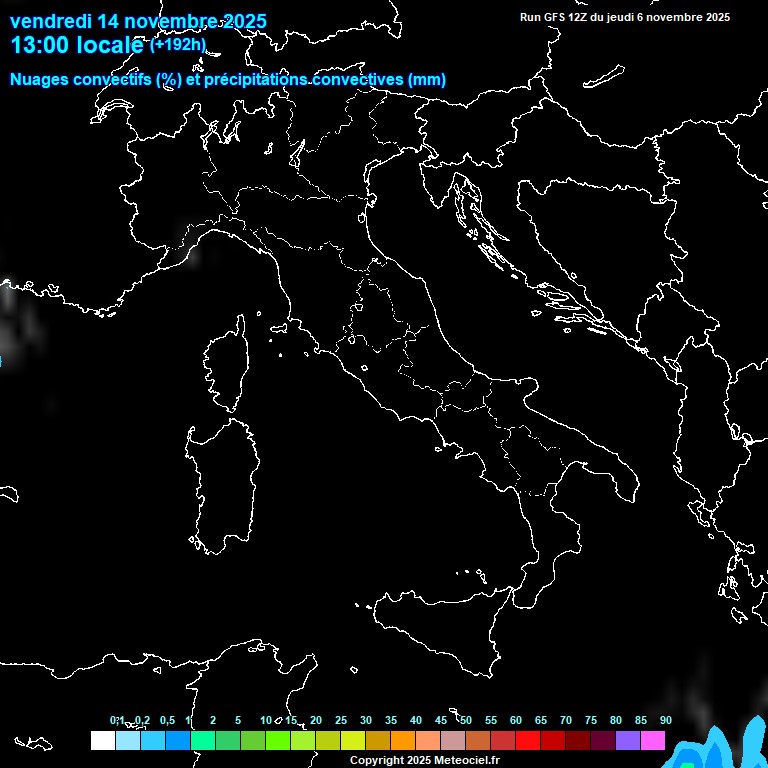Select the pale blue swatch between 0,1 and 0,2
This screenshot has width=768, height=768.
(x=128, y=740)
